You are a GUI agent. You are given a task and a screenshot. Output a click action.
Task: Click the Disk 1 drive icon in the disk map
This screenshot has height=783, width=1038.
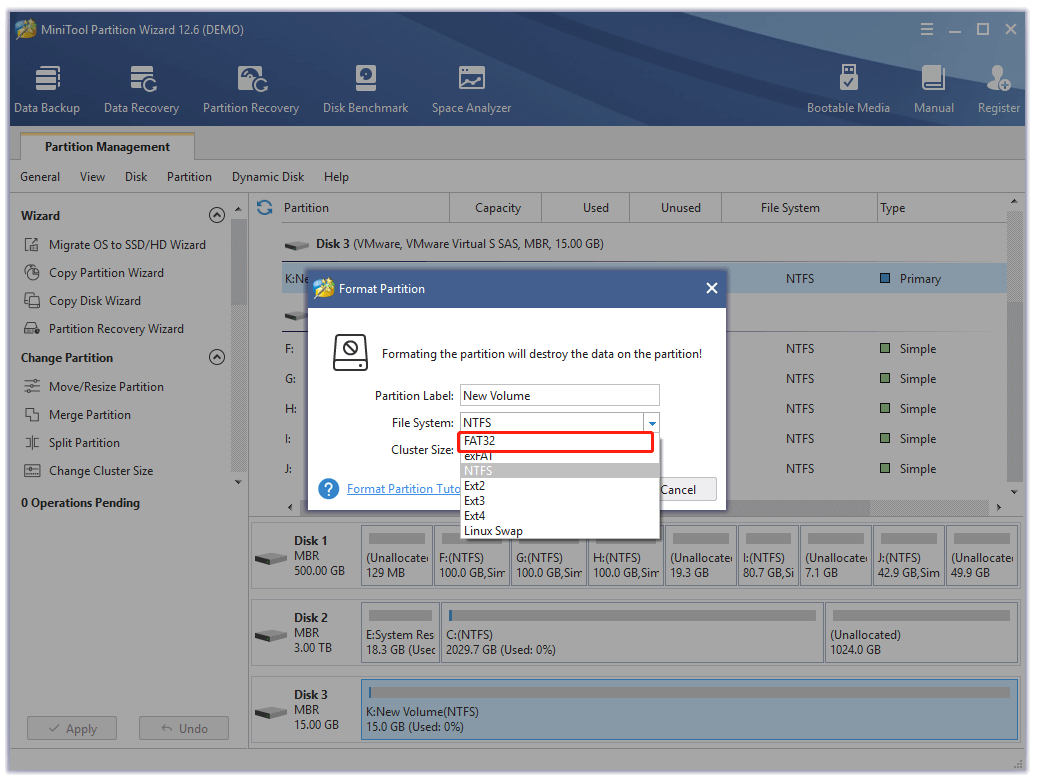[x=271, y=559]
